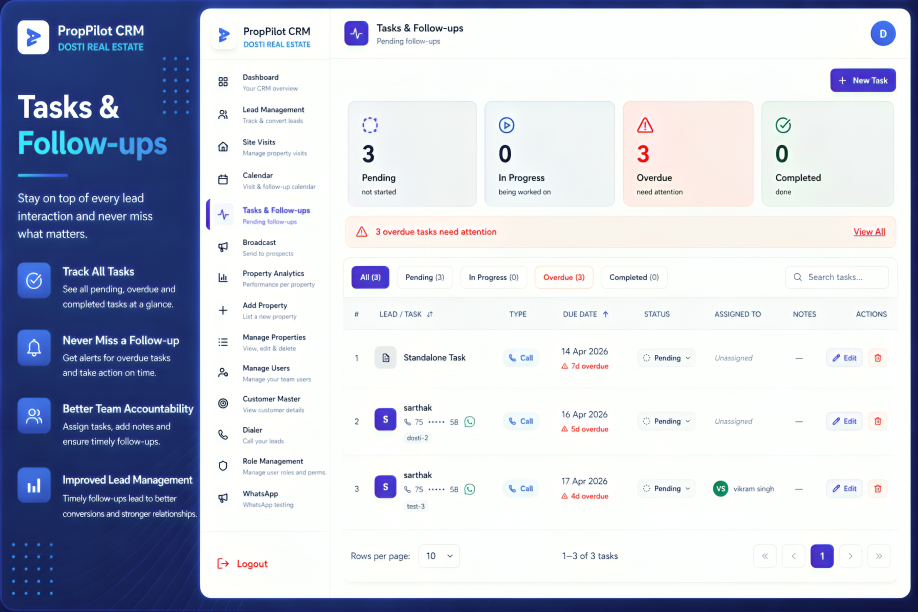Click the Role Management shield icon
This screenshot has width=918, height=612.
[x=223, y=466]
